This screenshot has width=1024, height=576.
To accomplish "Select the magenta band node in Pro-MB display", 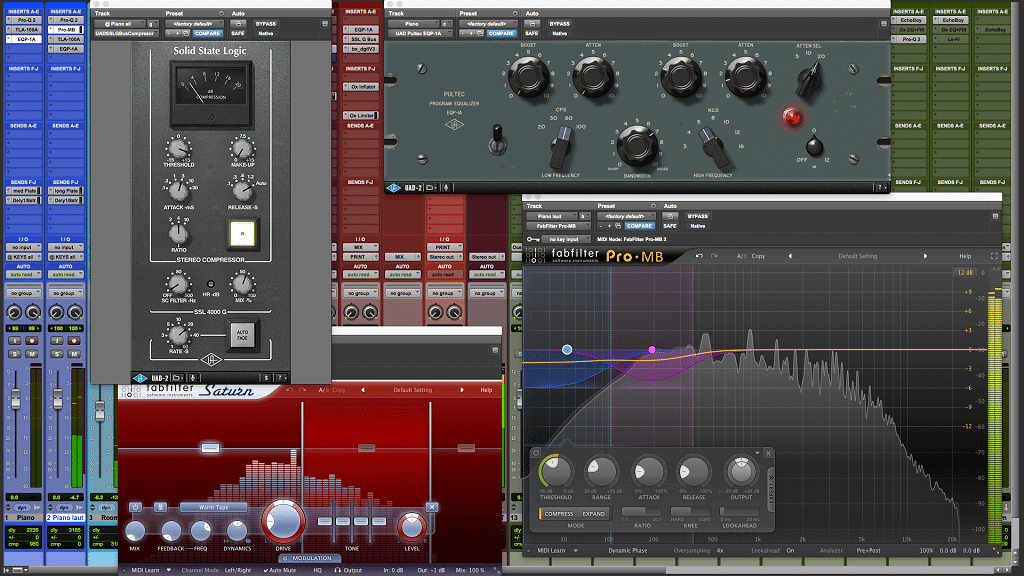I will (x=652, y=350).
